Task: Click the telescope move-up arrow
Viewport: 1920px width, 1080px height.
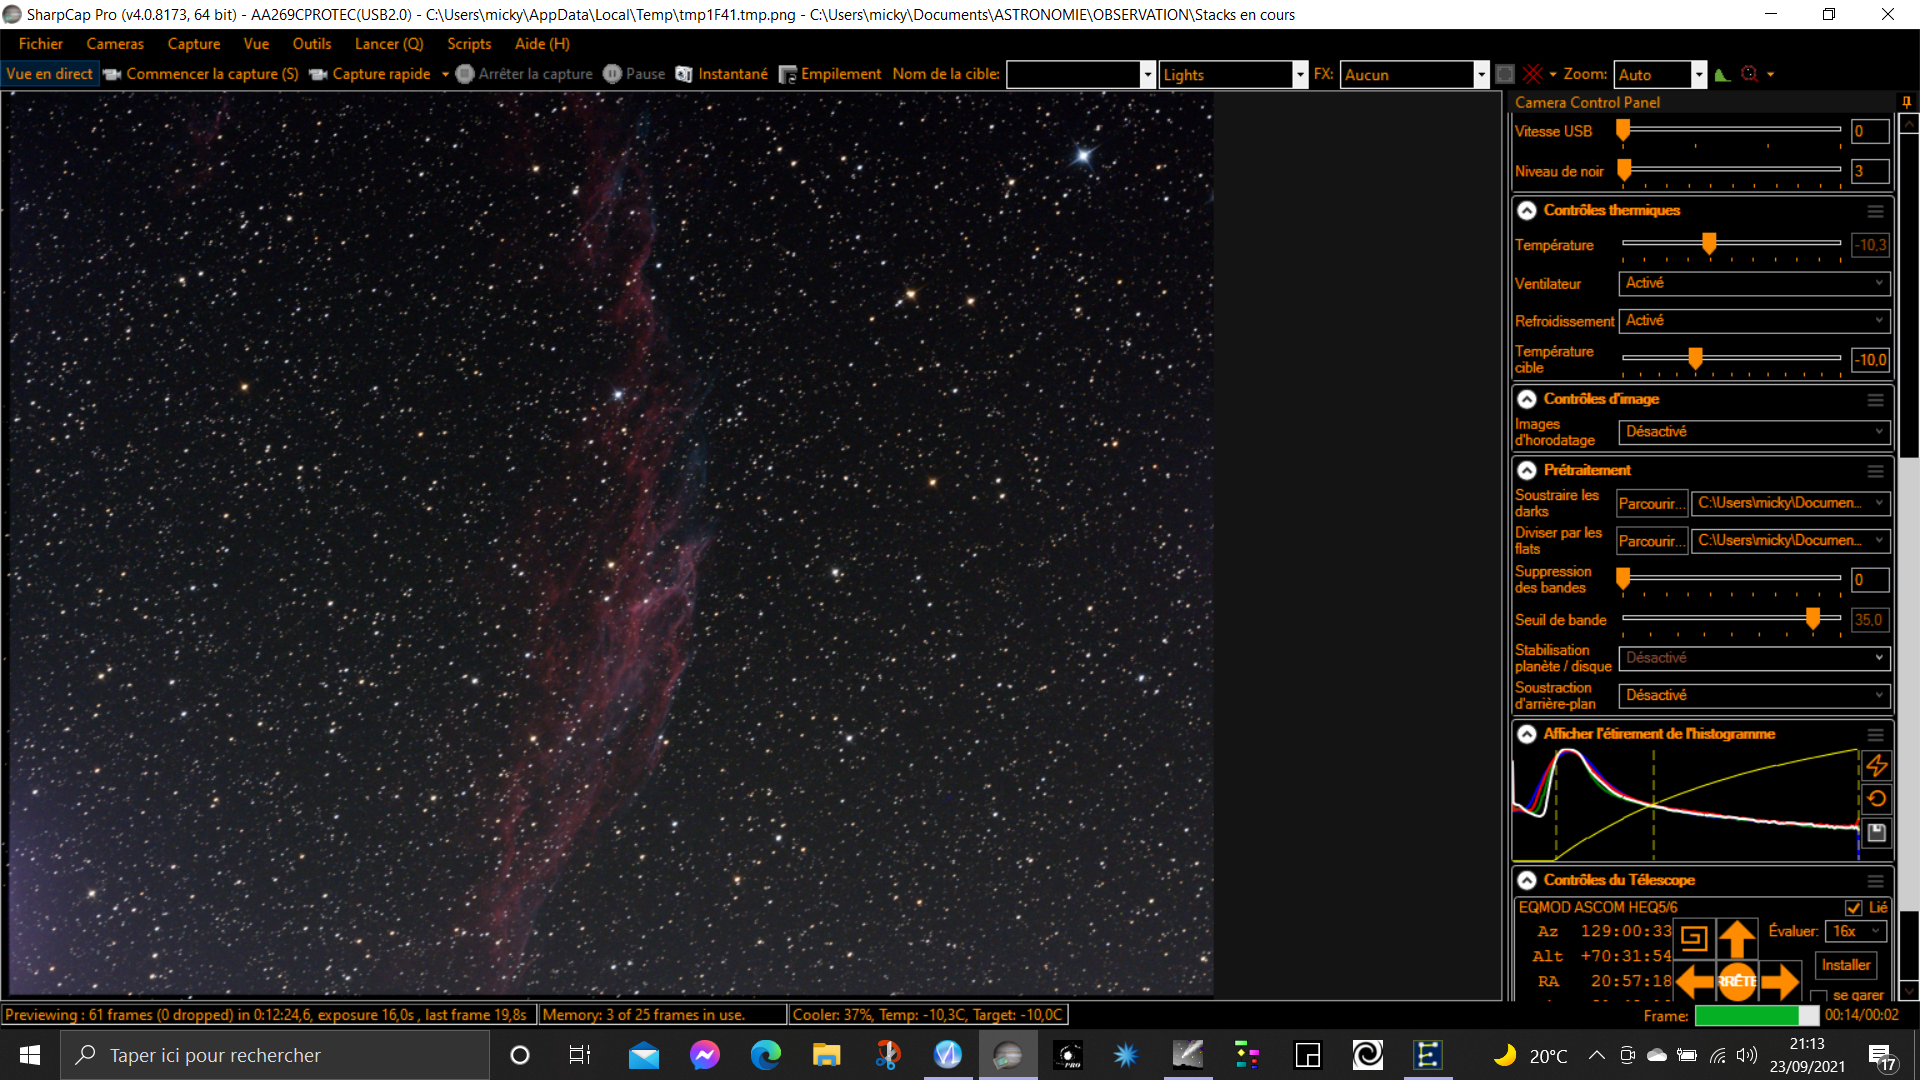Action: pos(1737,938)
